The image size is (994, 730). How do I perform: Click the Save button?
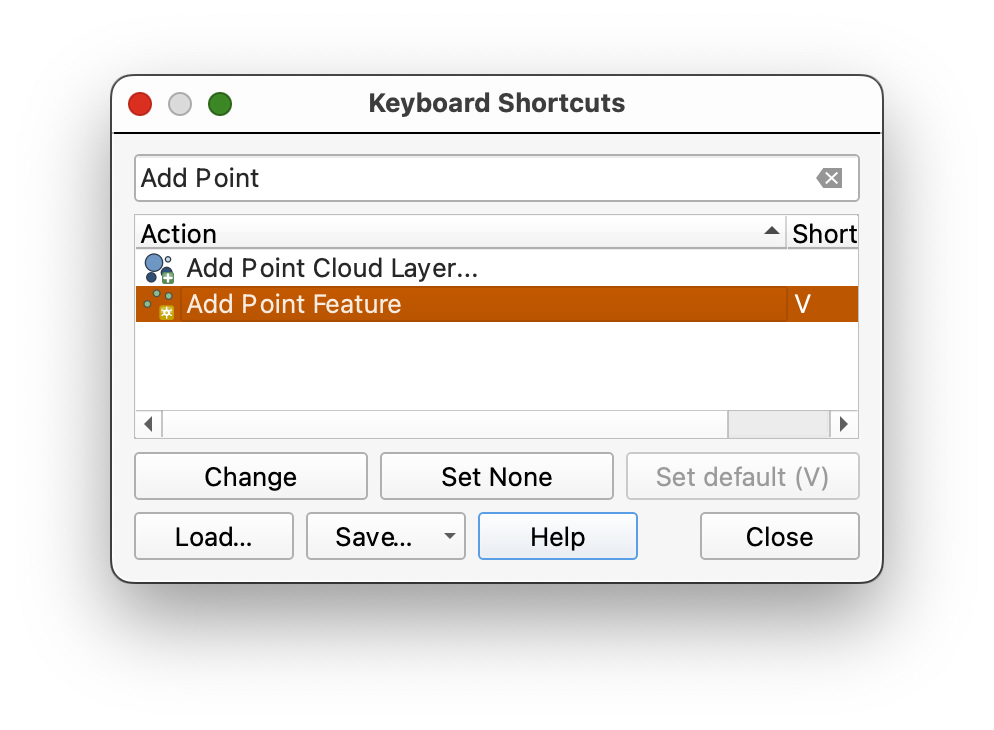click(x=373, y=537)
